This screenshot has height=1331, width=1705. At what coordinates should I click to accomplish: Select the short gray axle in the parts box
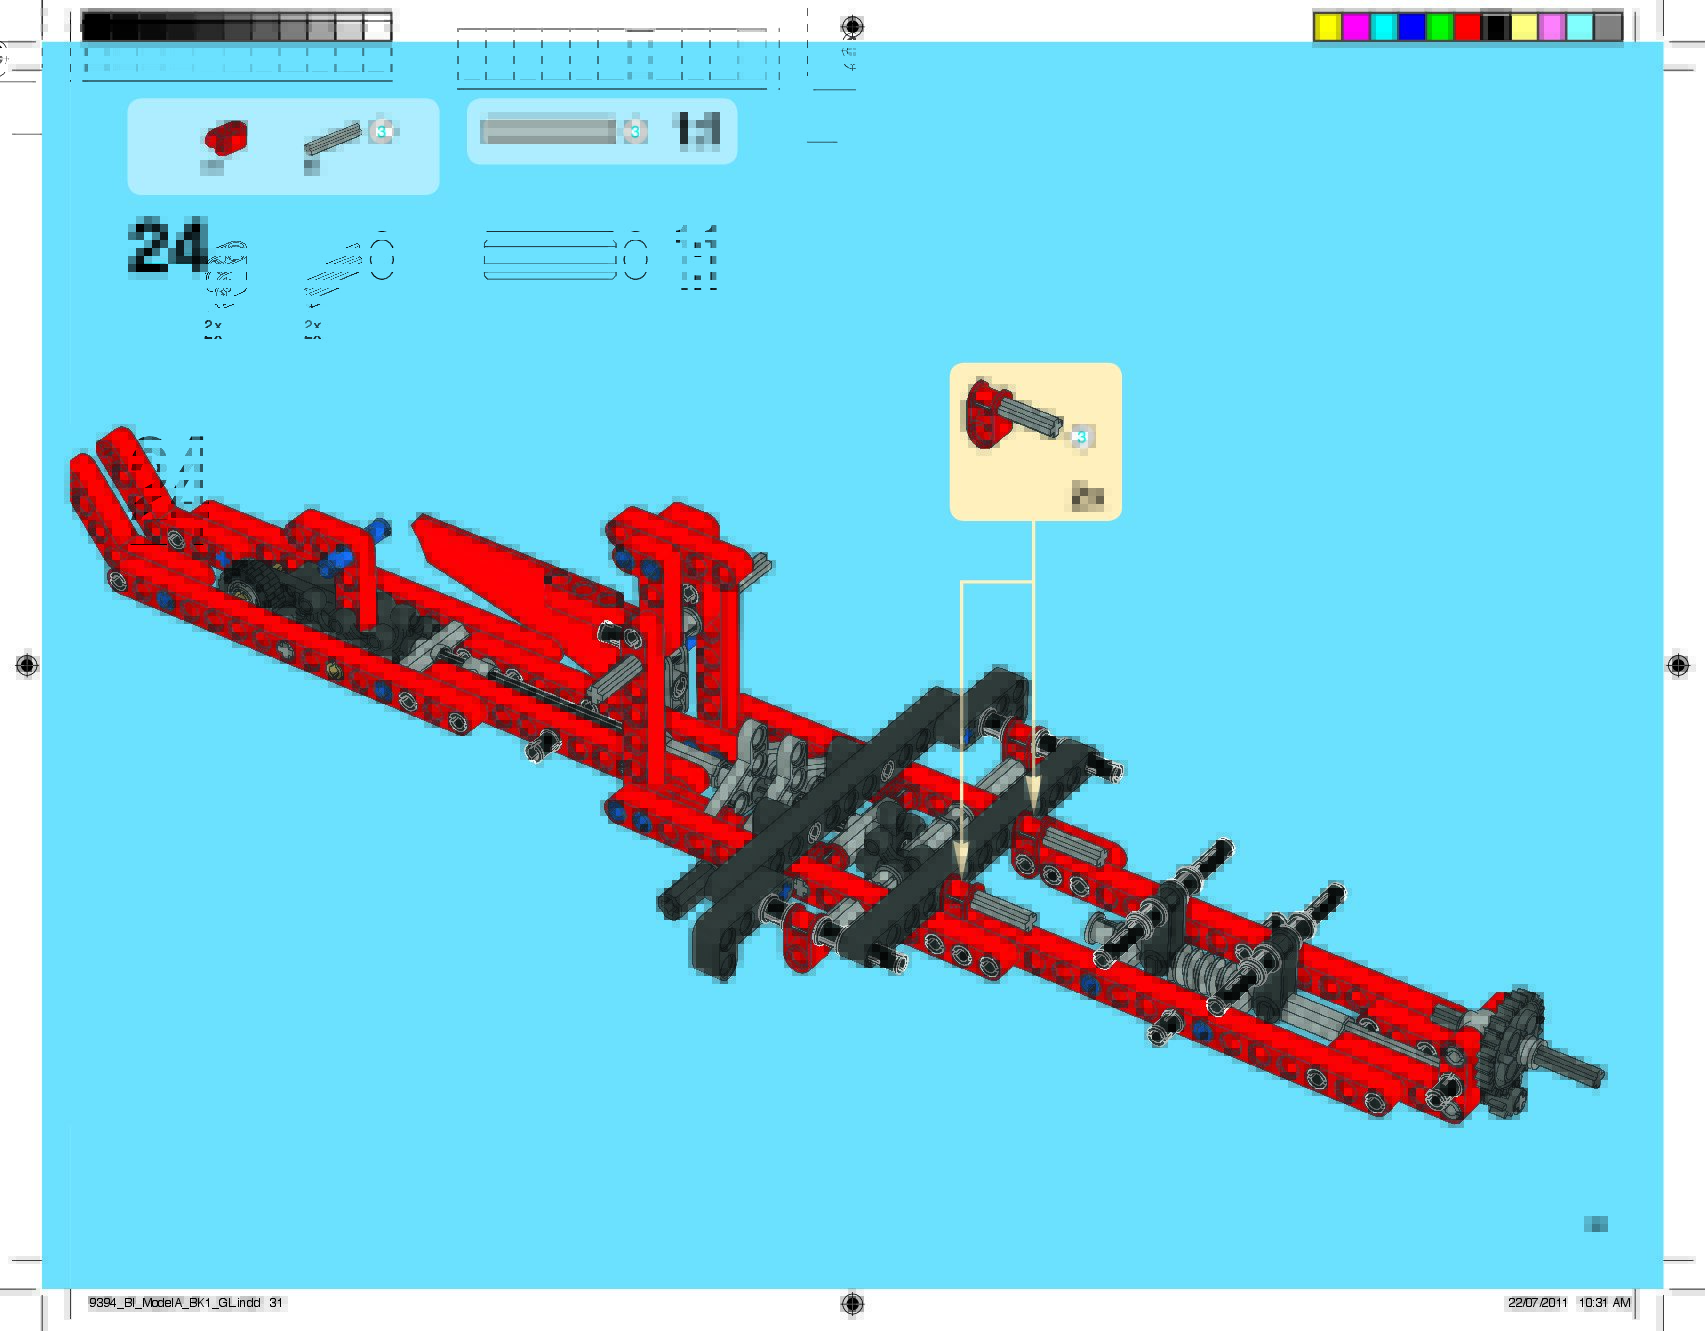(x=332, y=142)
